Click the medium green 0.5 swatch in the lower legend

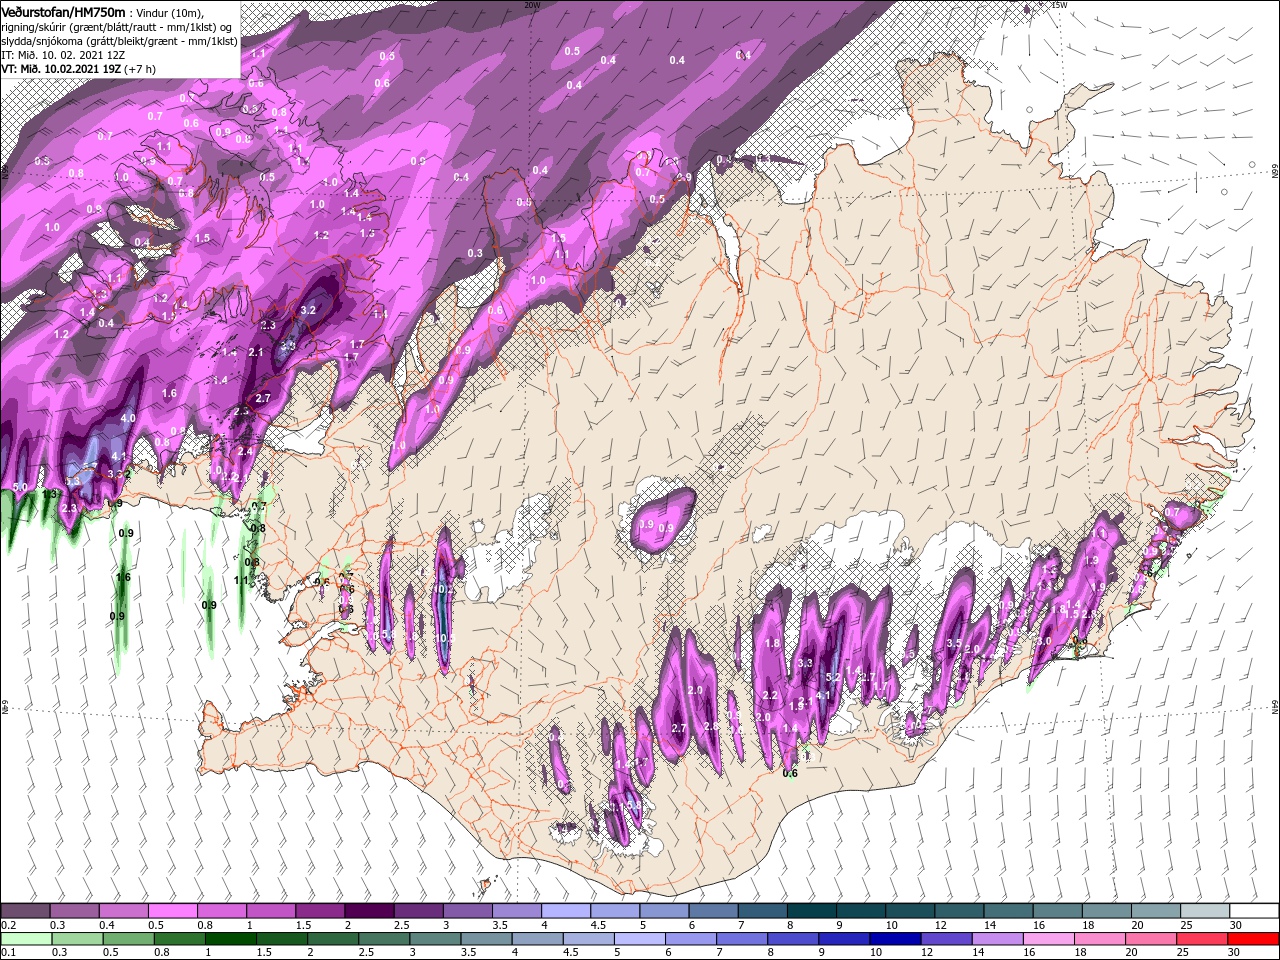(x=128, y=939)
